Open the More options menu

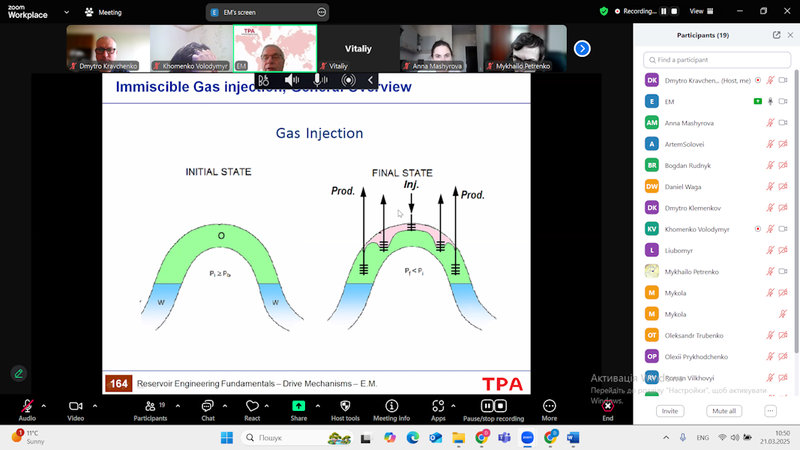pyautogui.click(x=549, y=410)
